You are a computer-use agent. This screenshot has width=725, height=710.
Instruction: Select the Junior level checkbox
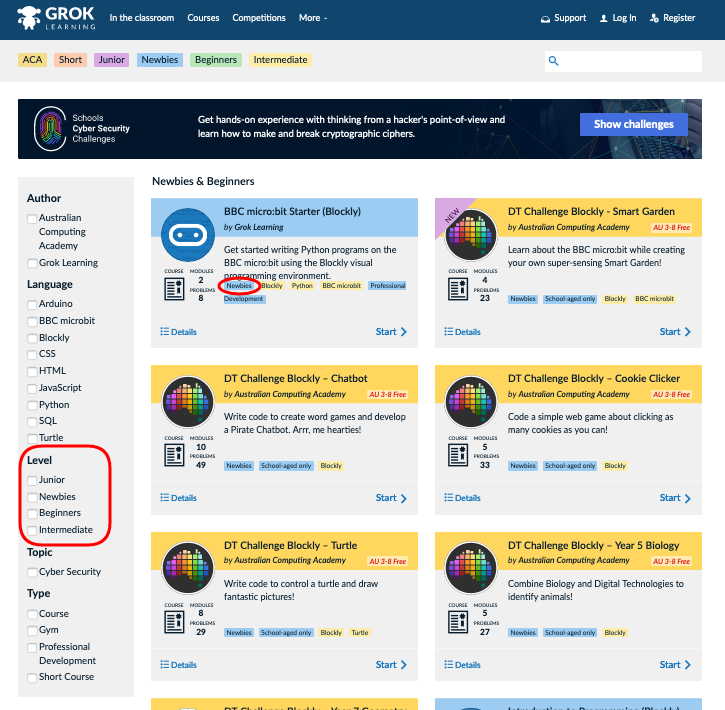(x=32, y=481)
